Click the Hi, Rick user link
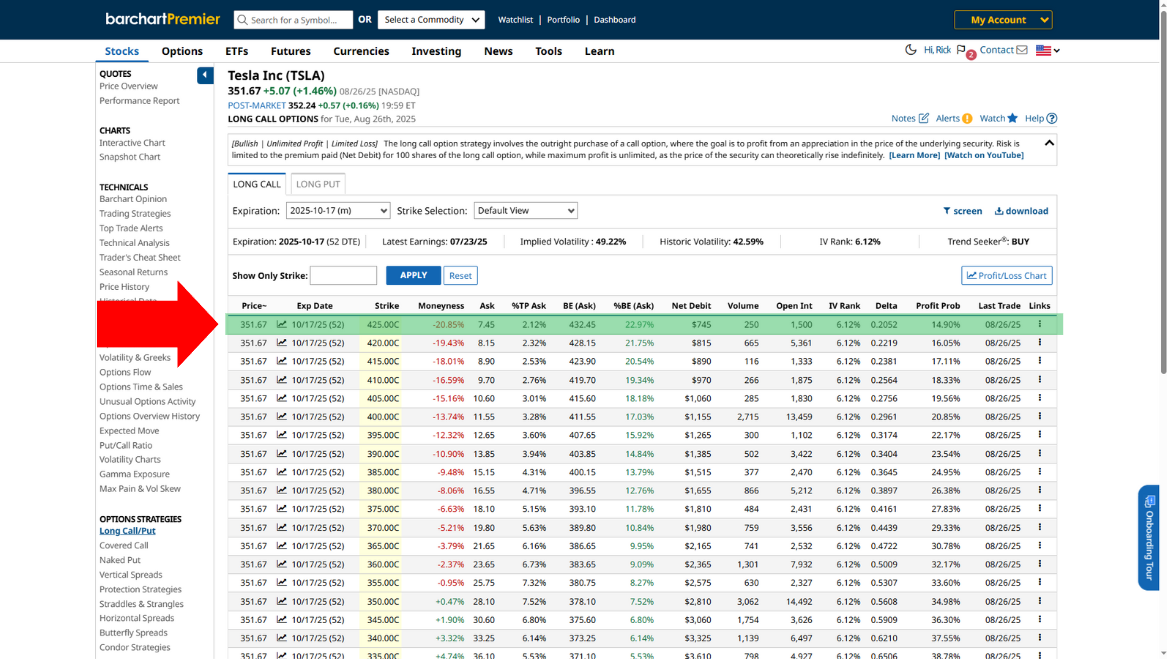Viewport: 1167px width, 659px height. point(937,50)
